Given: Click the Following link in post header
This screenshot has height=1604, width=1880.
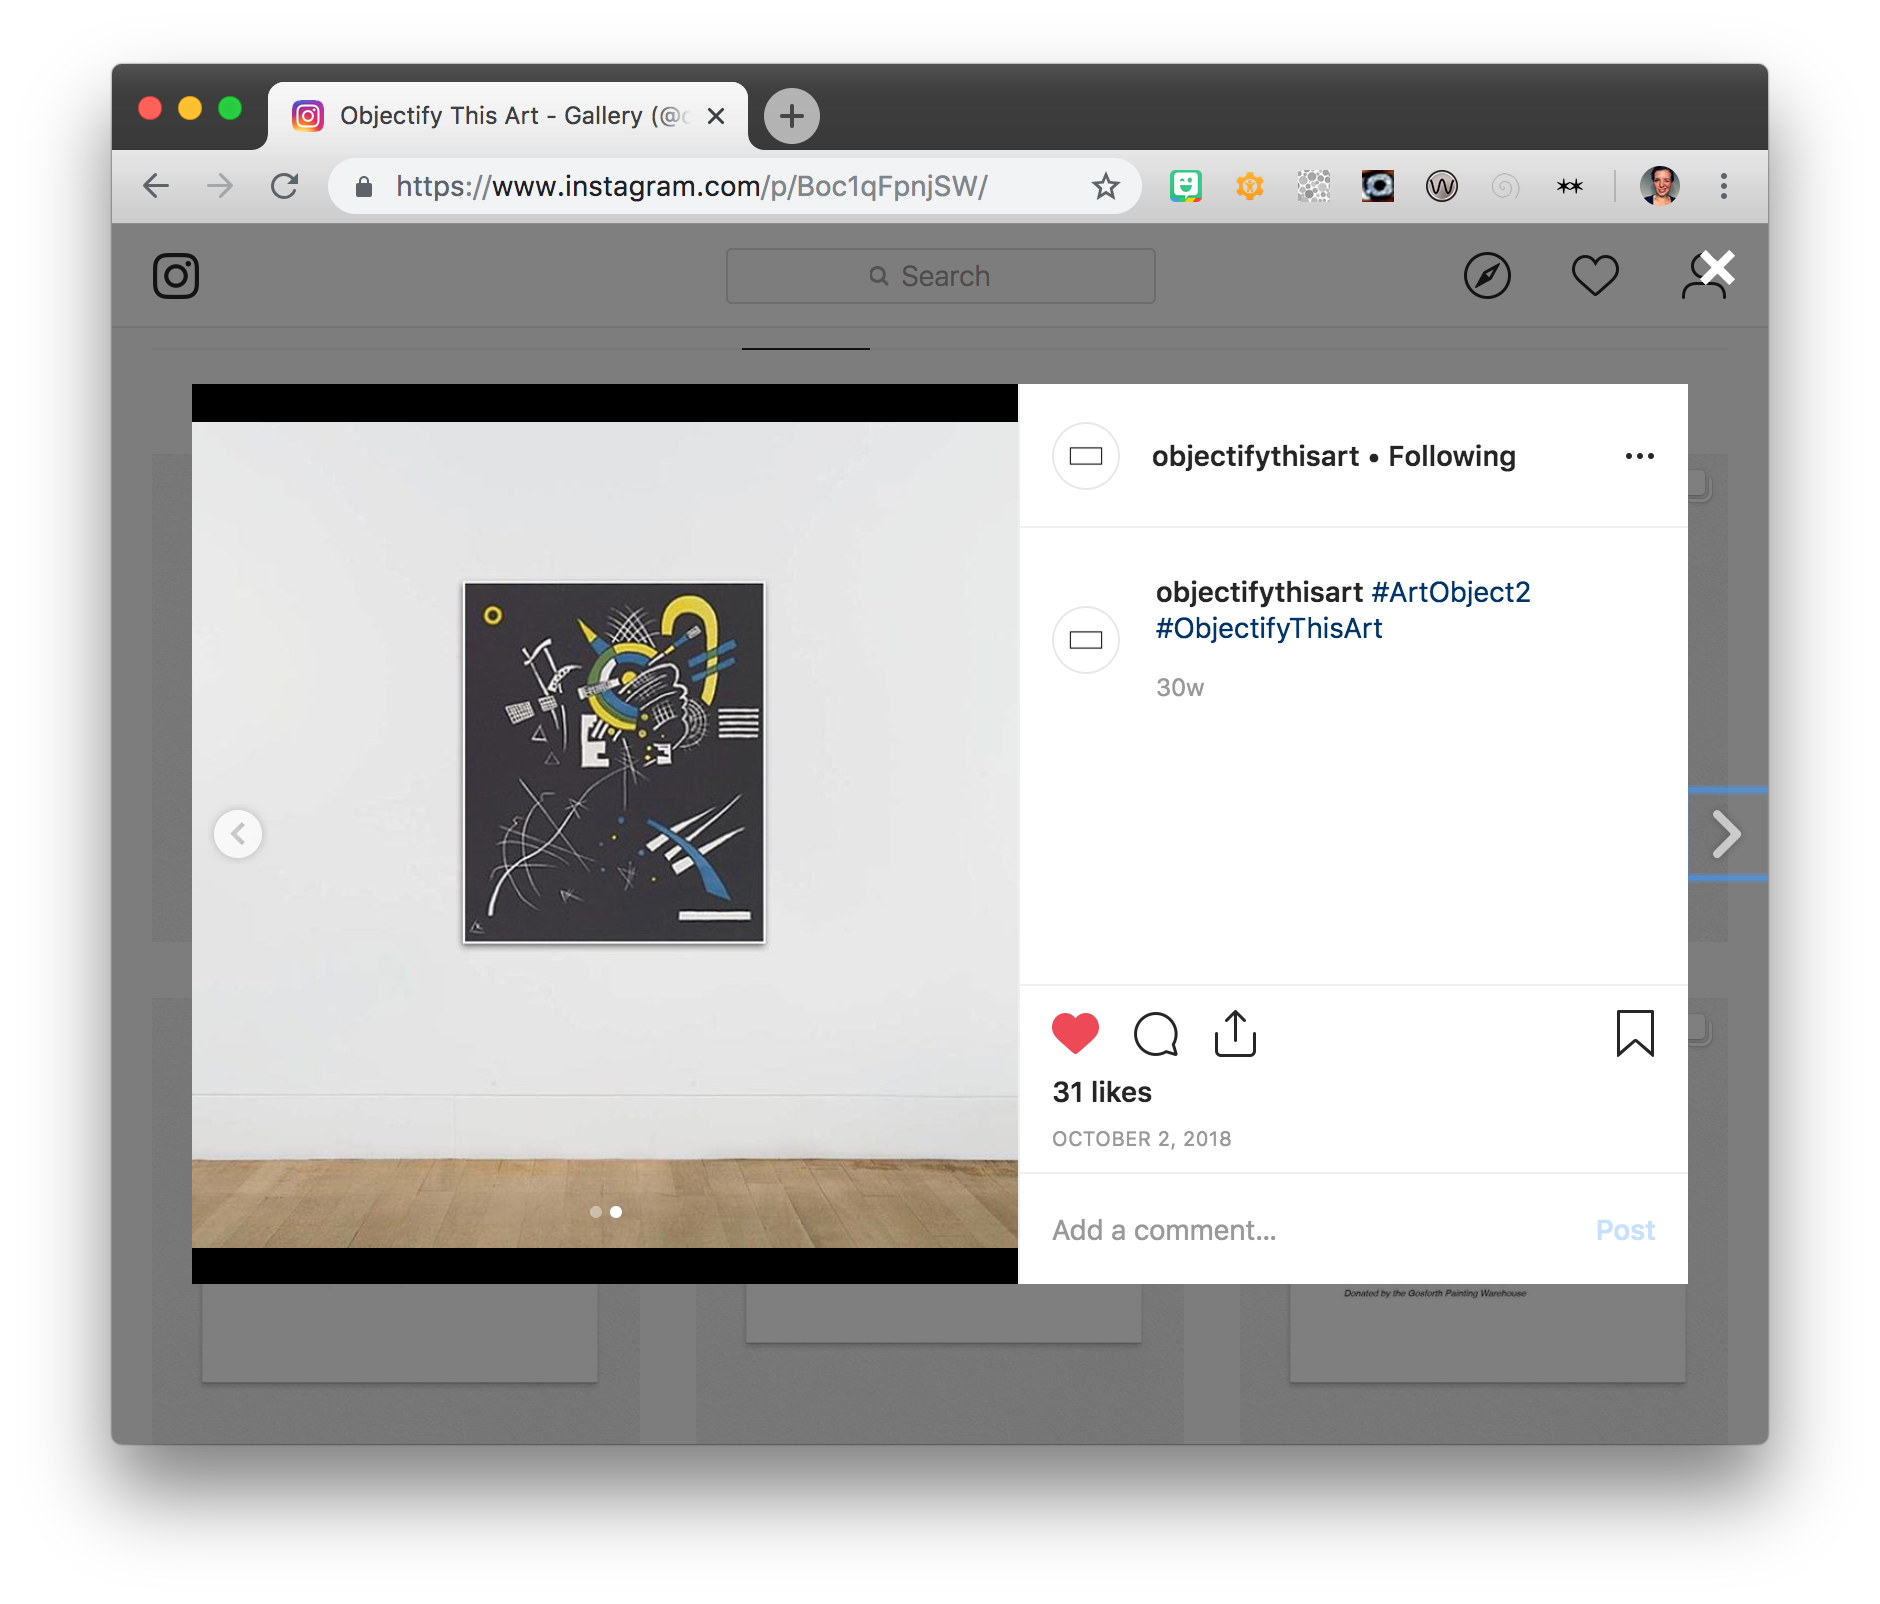Looking at the screenshot, I should click(1452, 456).
